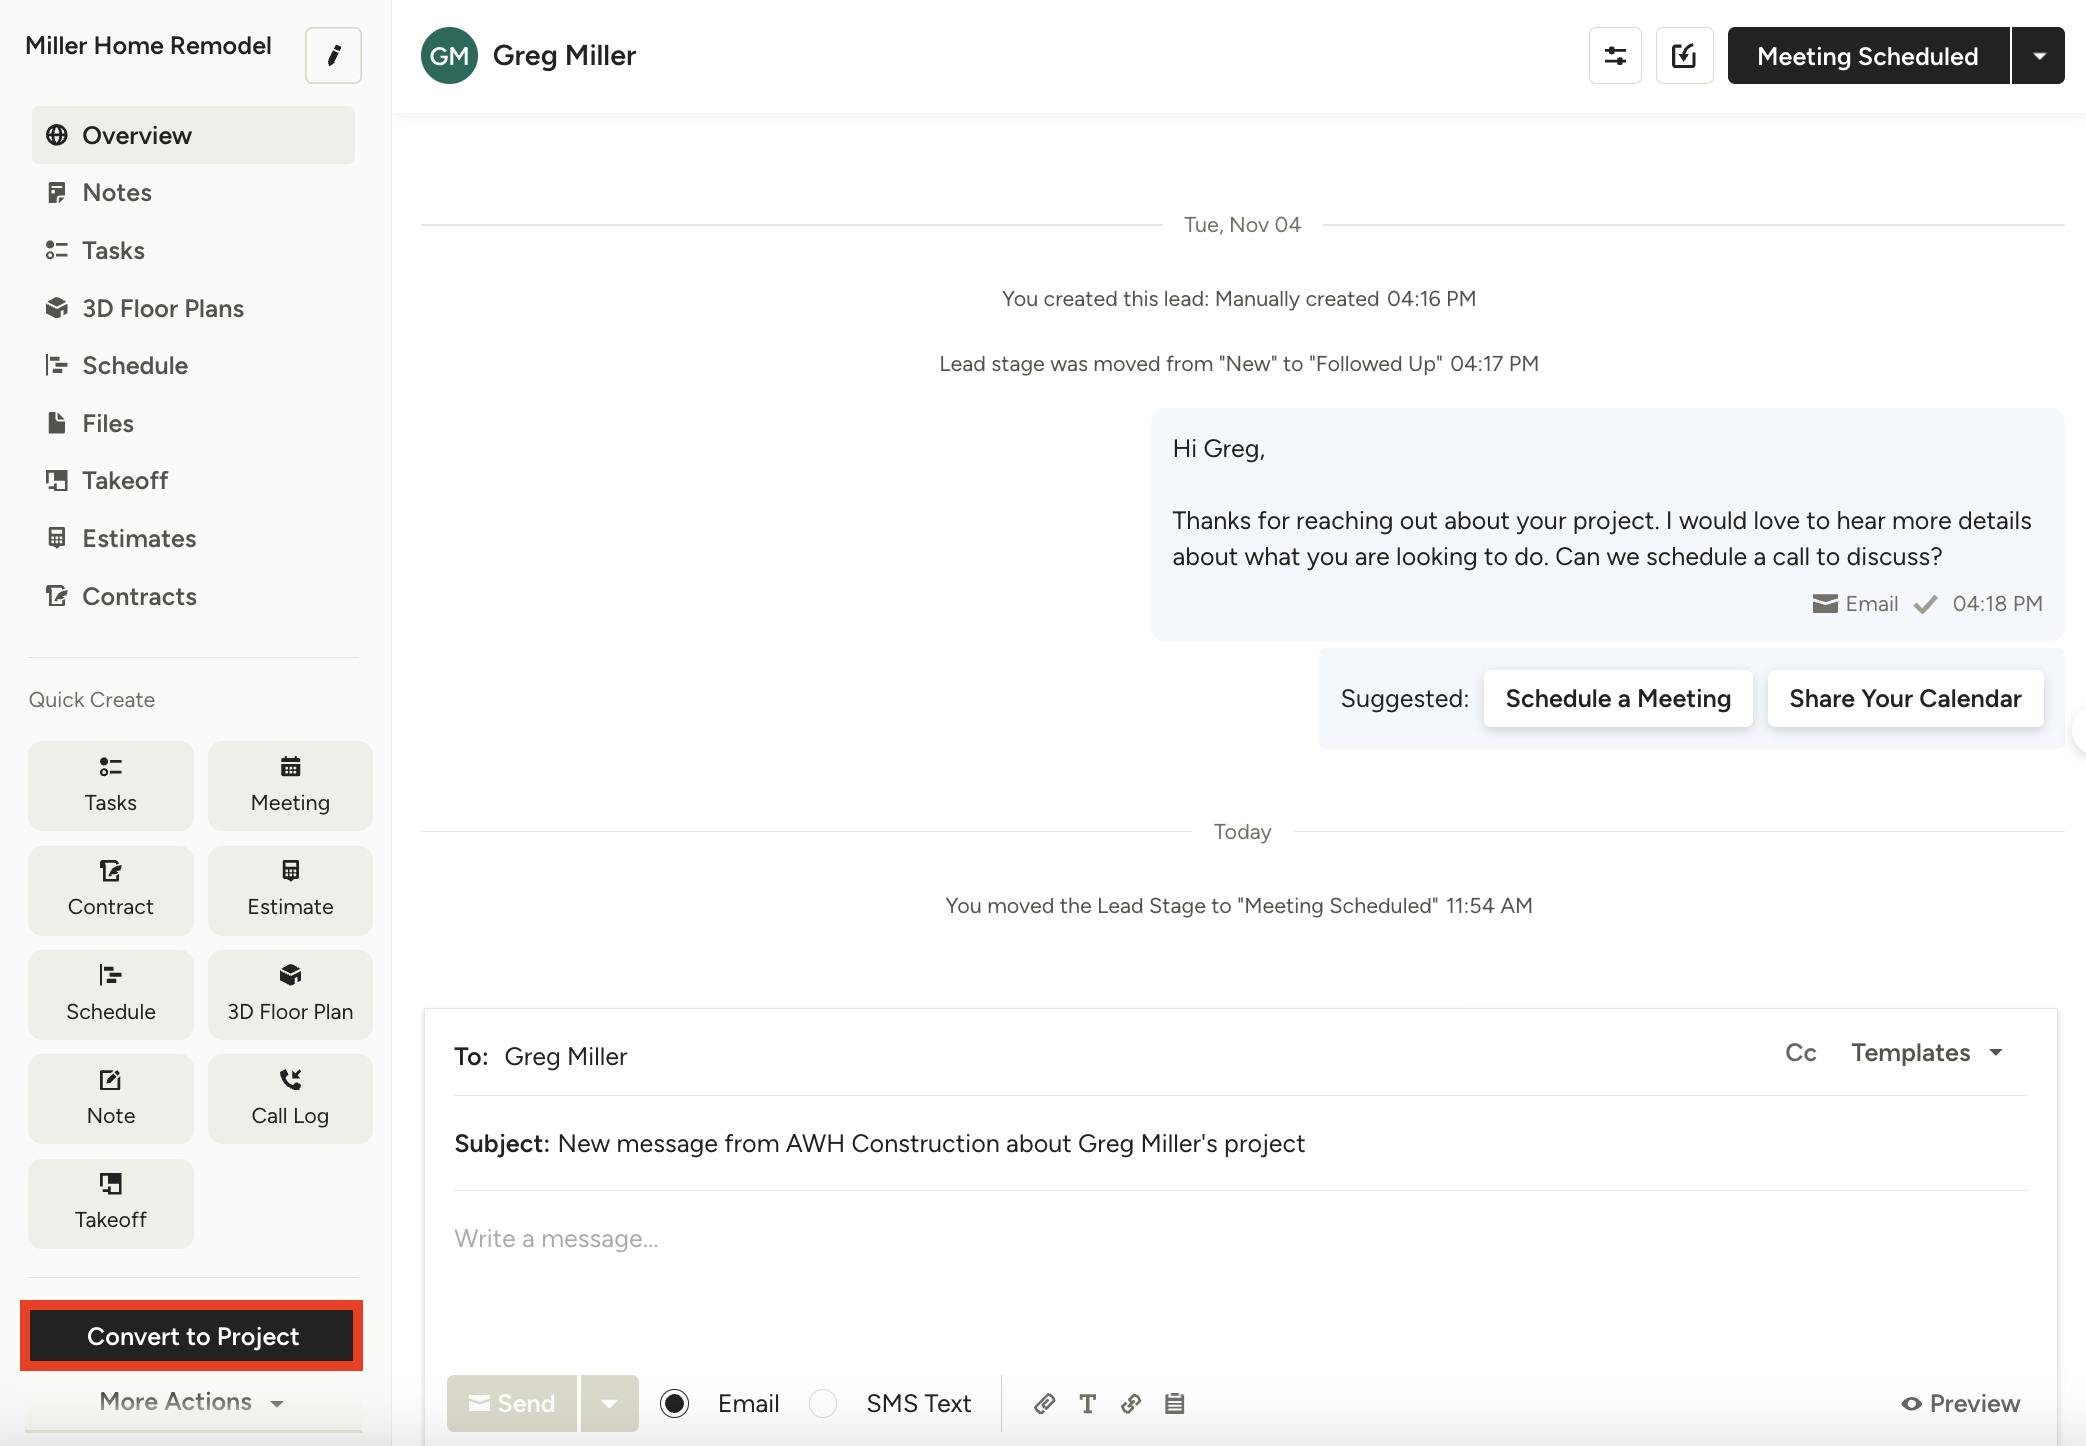The image size is (2086, 1446).
Task: Click the insert link chain icon
Action: pos(1131,1403)
